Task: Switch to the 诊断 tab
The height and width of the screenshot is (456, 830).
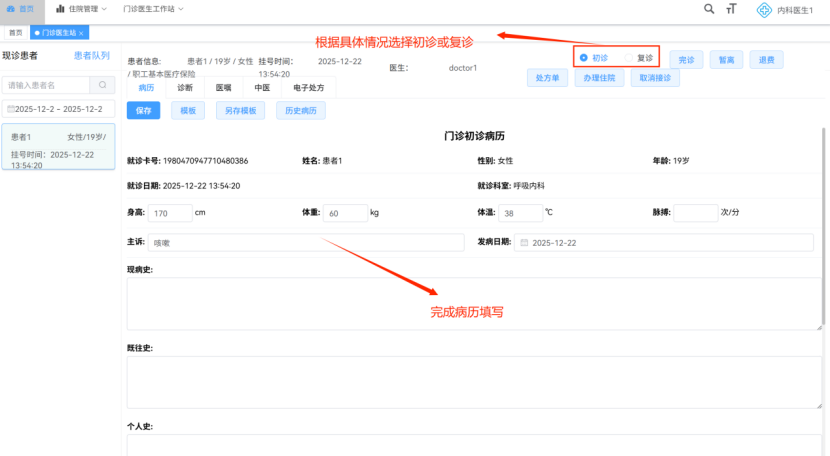Action: (x=185, y=88)
